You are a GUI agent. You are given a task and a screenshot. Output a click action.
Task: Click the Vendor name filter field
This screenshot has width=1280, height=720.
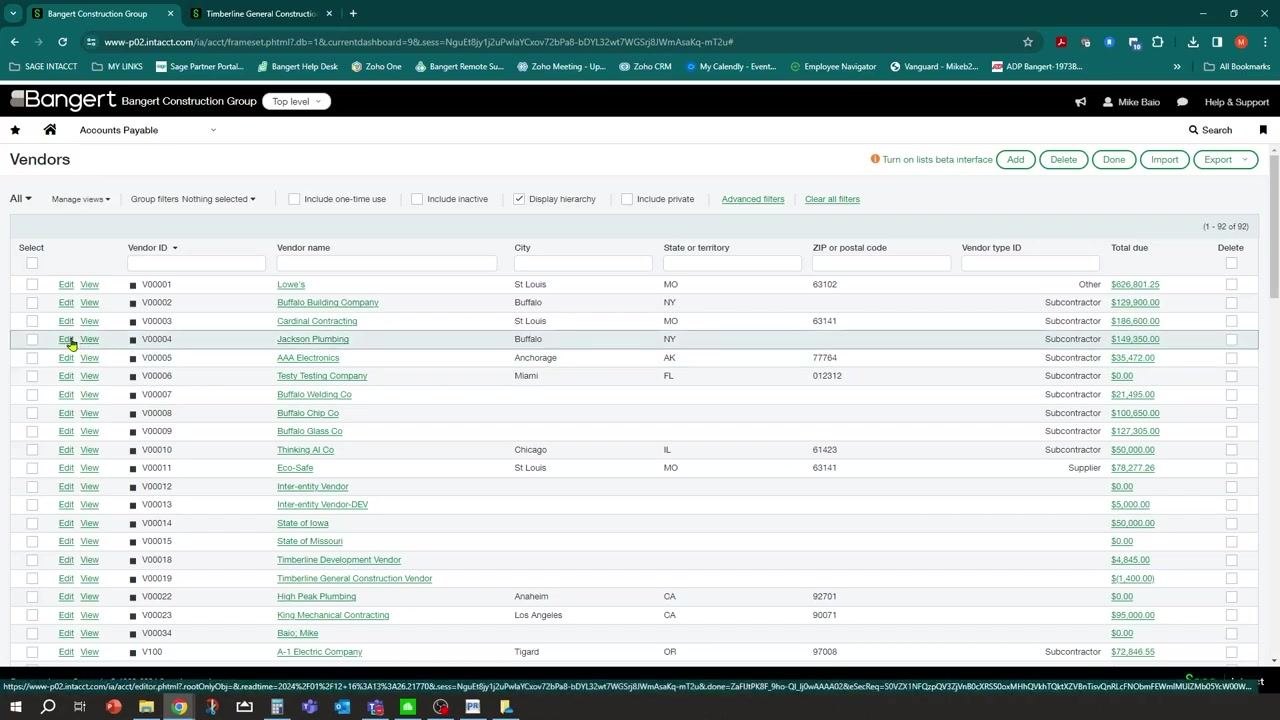(x=386, y=263)
